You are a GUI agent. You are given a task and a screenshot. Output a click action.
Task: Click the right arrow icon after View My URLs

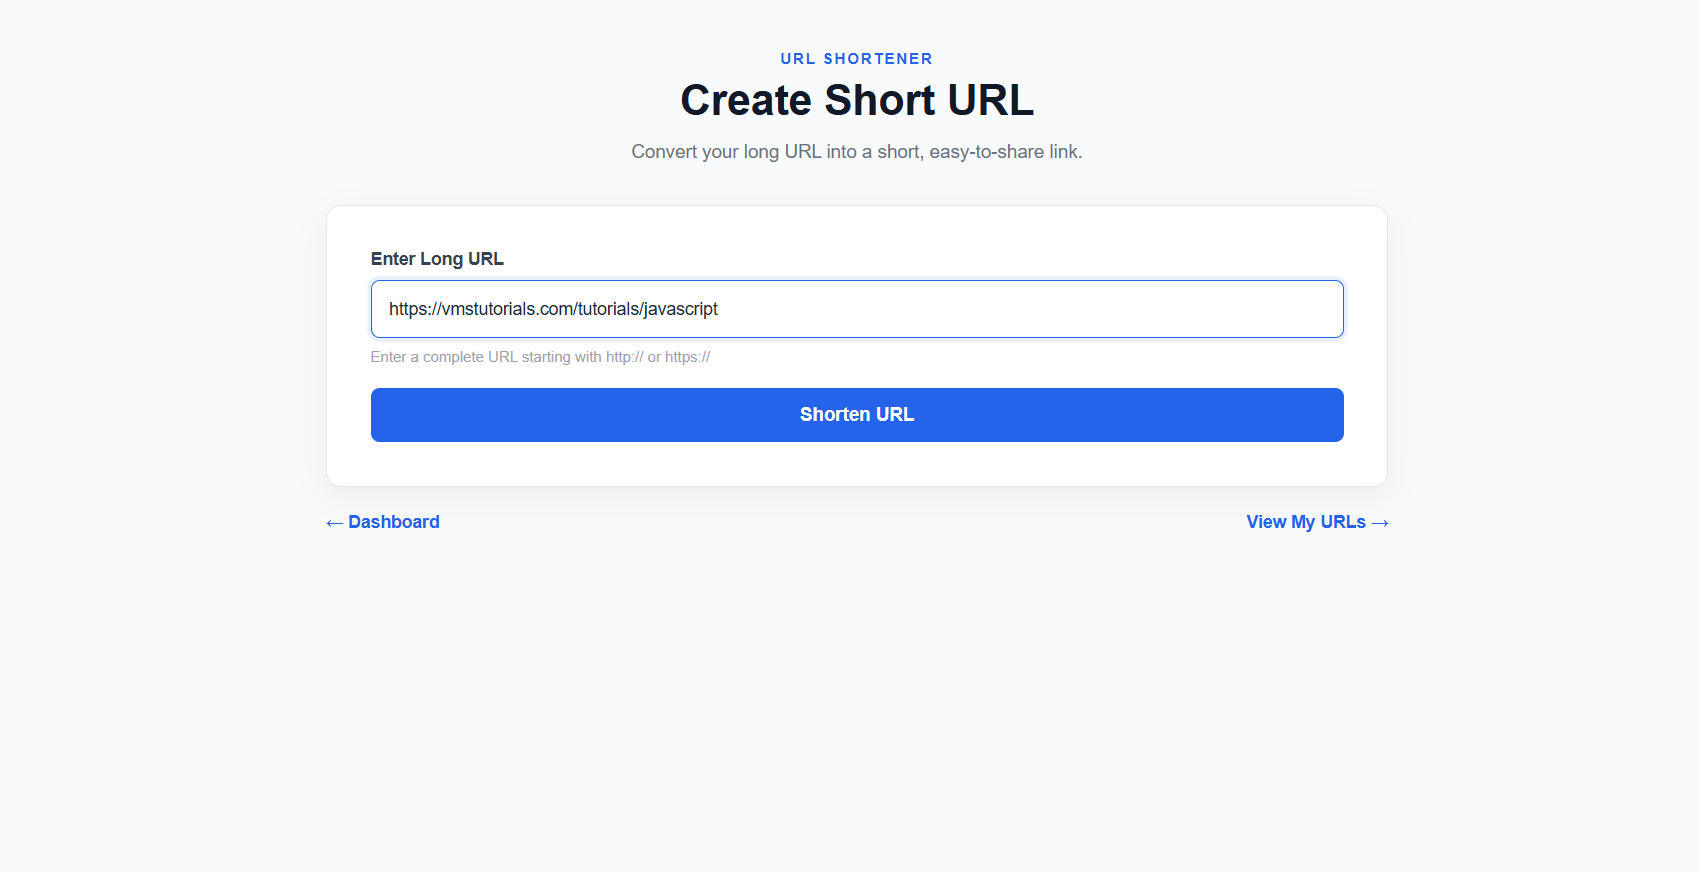(1380, 523)
